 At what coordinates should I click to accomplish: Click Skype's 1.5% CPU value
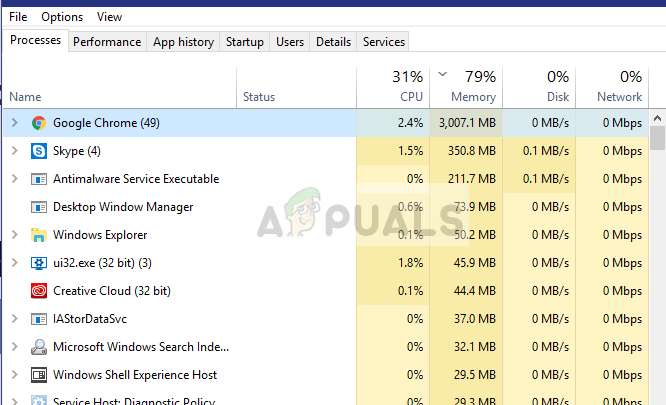410,151
